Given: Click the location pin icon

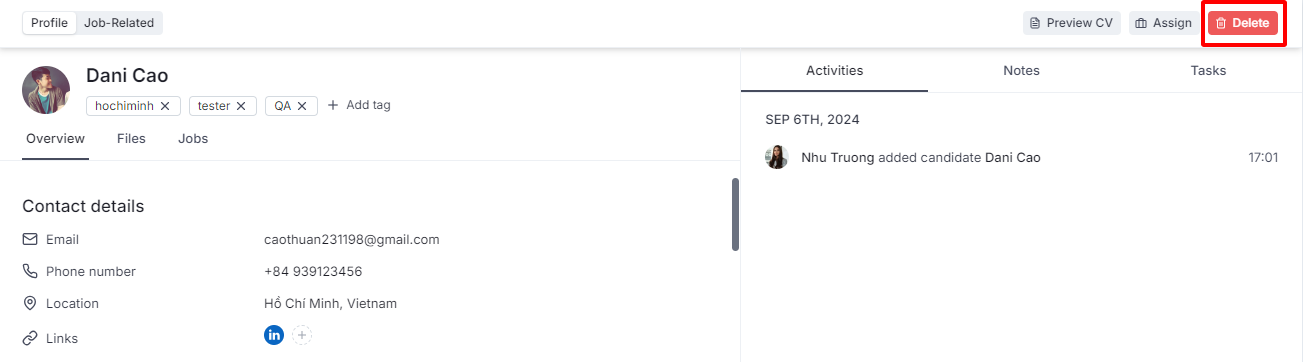Looking at the screenshot, I should (30, 303).
